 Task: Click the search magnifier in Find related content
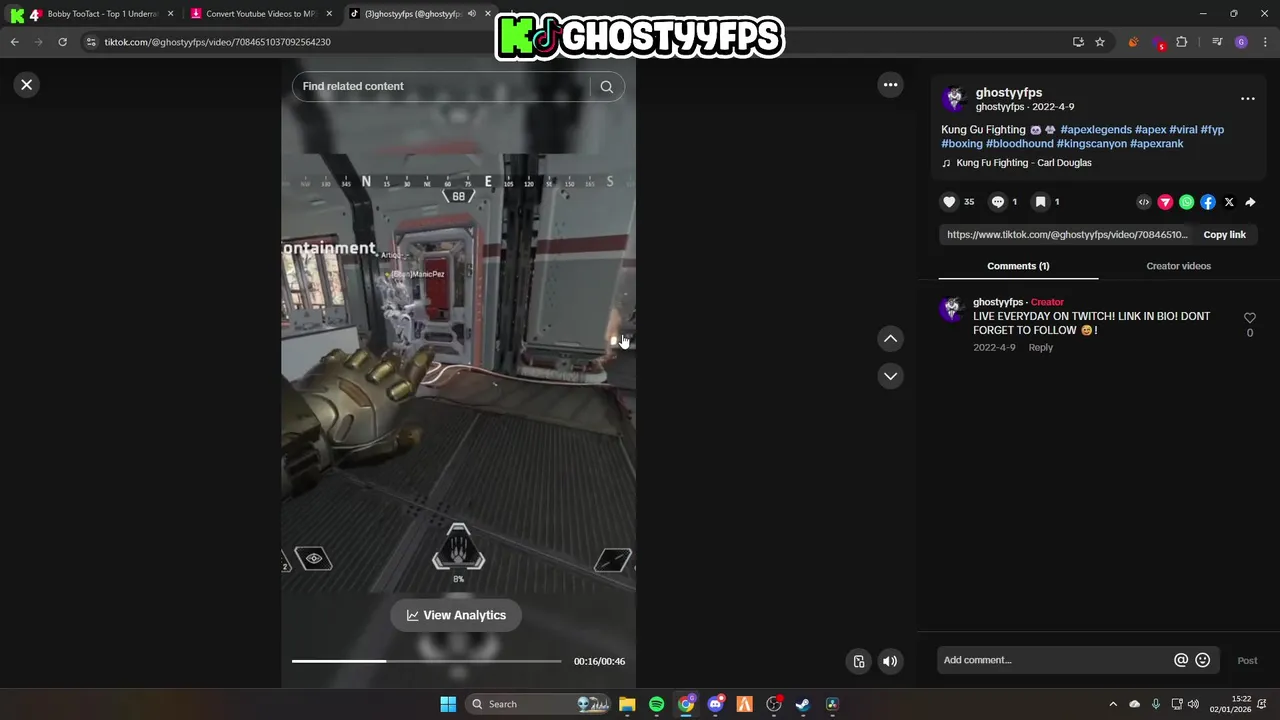pyautogui.click(x=606, y=86)
